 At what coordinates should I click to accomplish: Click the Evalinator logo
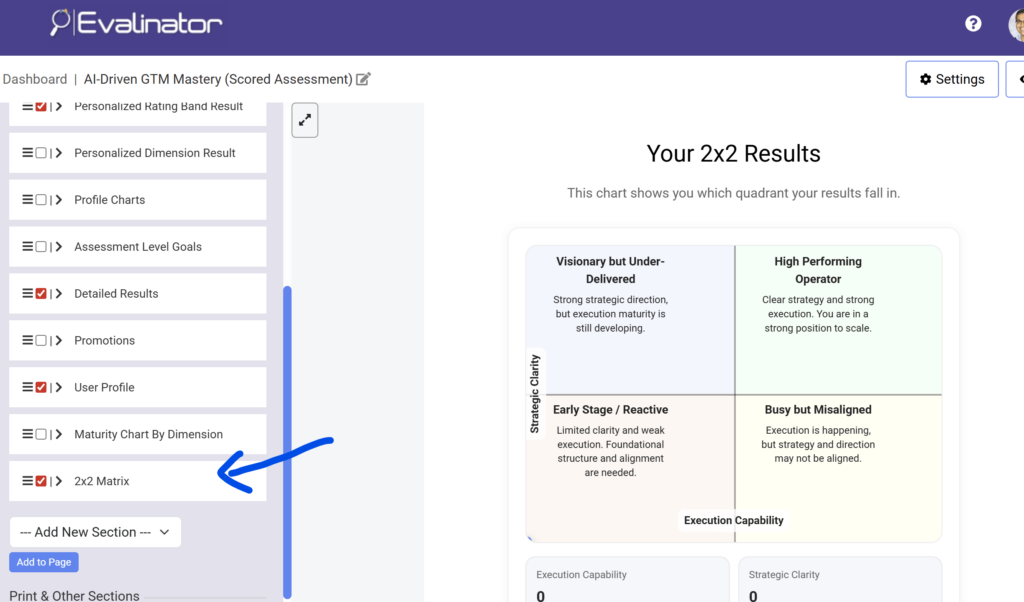[135, 22]
